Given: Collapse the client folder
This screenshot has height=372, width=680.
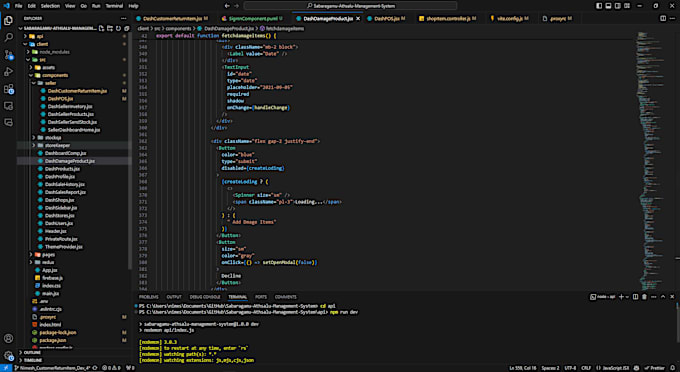Looking at the screenshot, I should pos(74,44).
